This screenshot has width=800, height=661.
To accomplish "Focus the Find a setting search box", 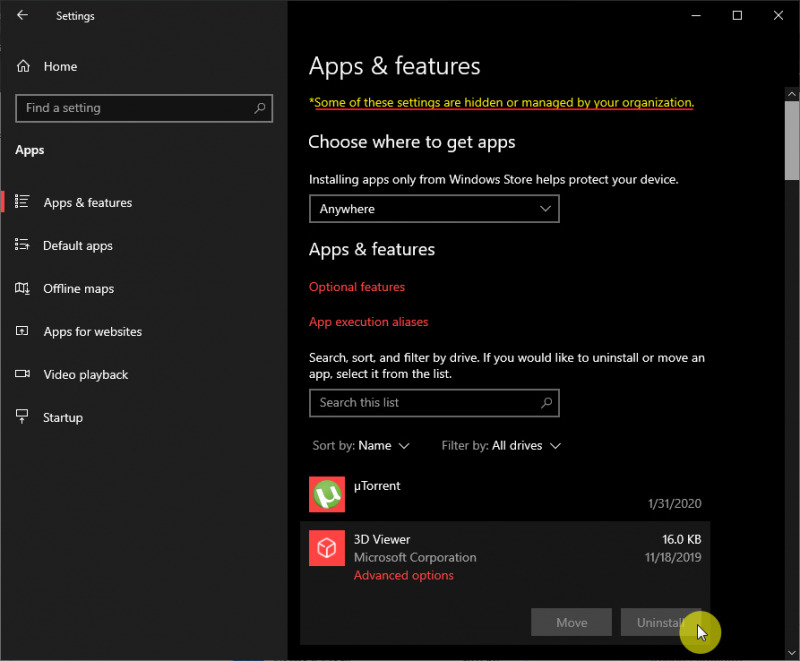I will point(144,108).
